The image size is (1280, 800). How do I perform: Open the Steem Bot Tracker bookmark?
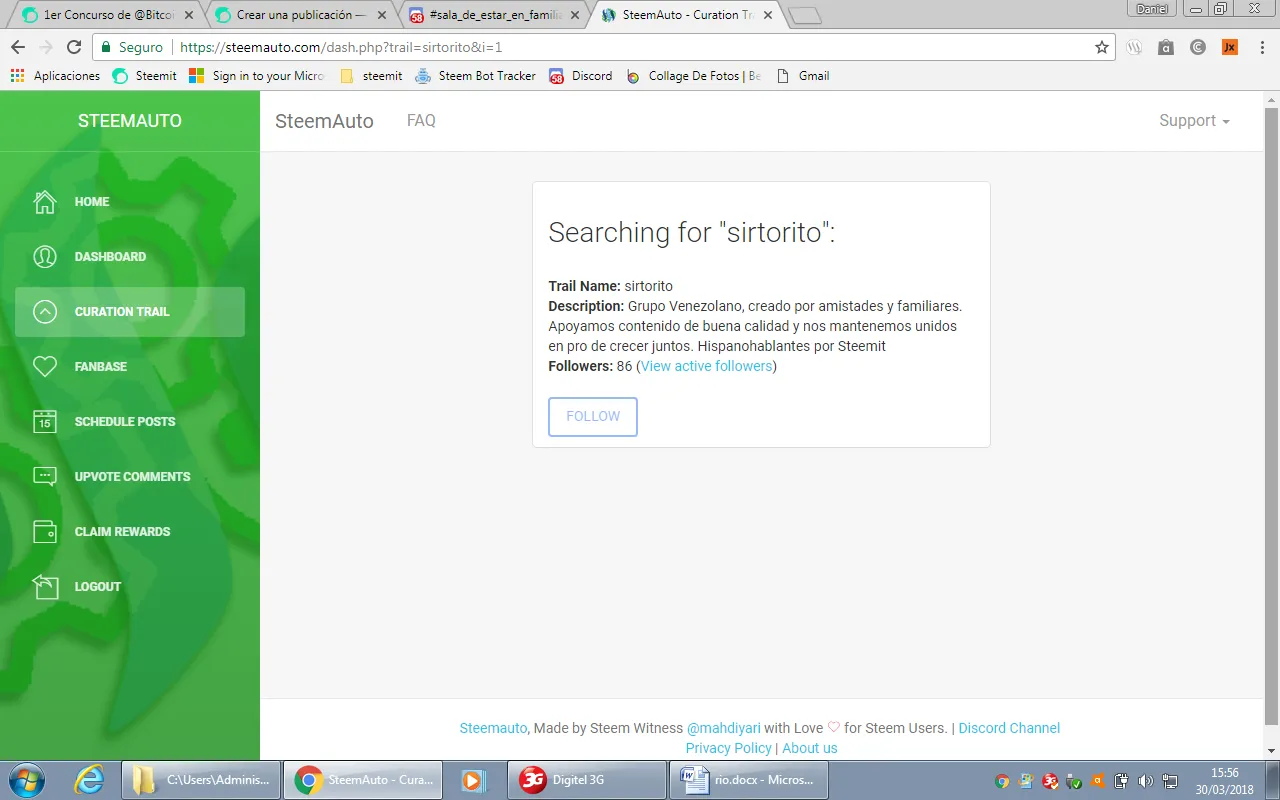click(x=476, y=76)
